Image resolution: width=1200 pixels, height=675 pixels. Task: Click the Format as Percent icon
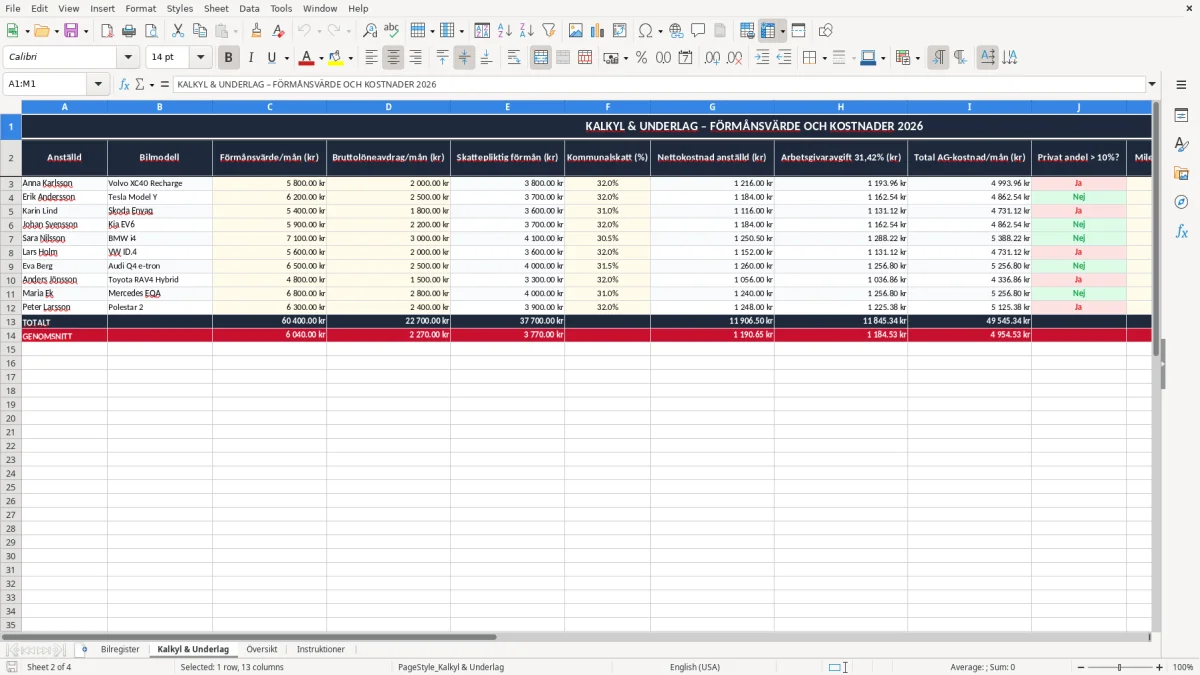[641, 58]
